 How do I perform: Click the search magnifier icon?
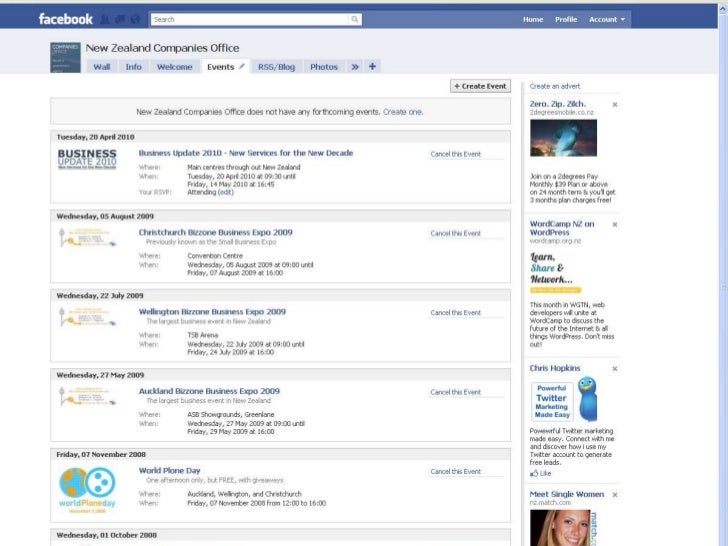pyautogui.click(x=355, y=19)
